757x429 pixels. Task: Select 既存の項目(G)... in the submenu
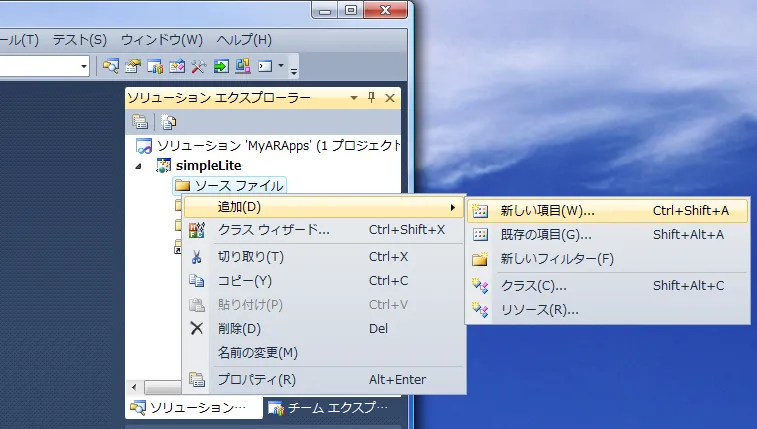607,235
